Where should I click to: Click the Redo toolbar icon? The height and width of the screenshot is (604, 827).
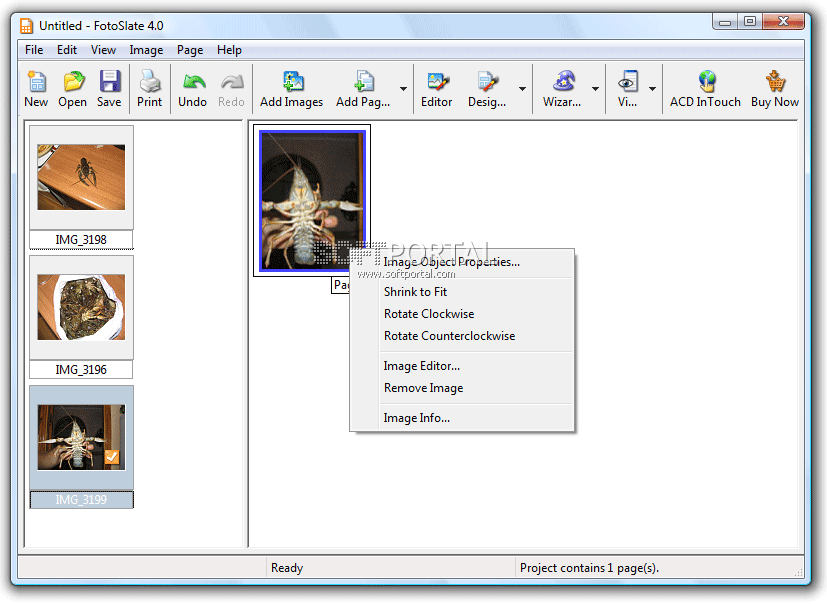(x=232, y=82)
